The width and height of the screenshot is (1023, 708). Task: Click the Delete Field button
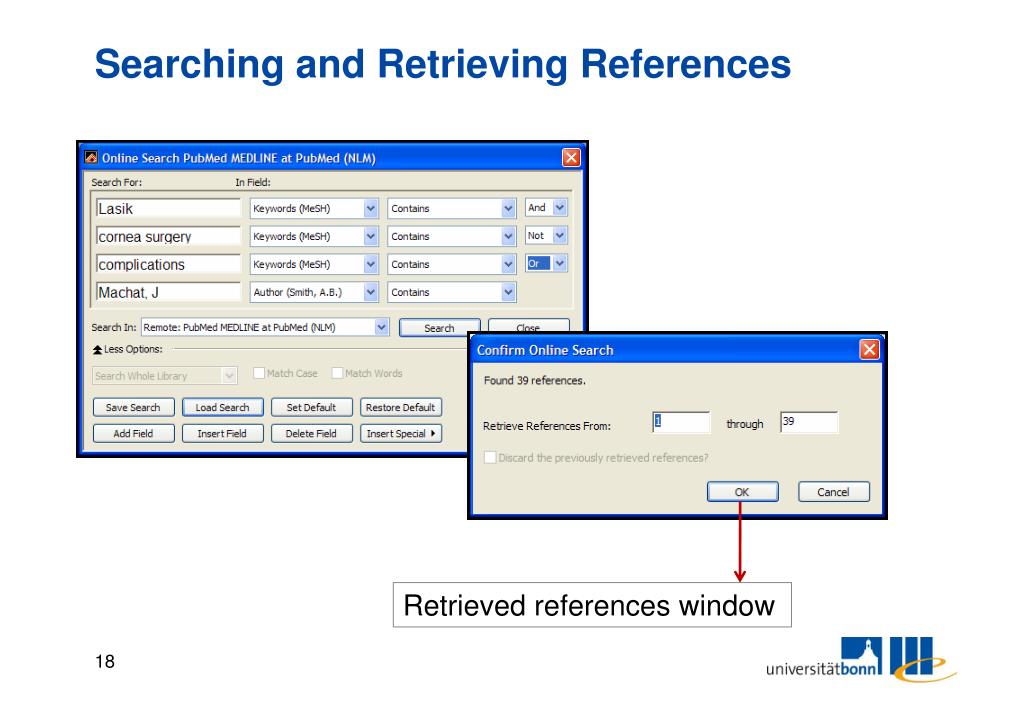pyautogui.click(x=311, y=433)
